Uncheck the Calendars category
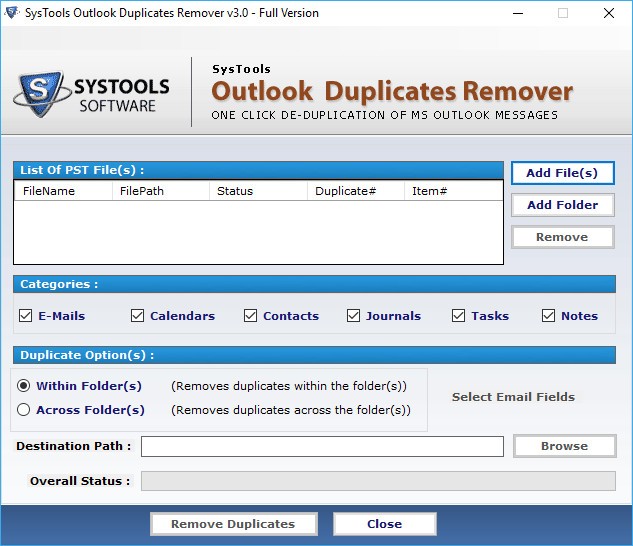Image resolution: width=633 pixels, height=546 pixels. [x=137, y=315]
